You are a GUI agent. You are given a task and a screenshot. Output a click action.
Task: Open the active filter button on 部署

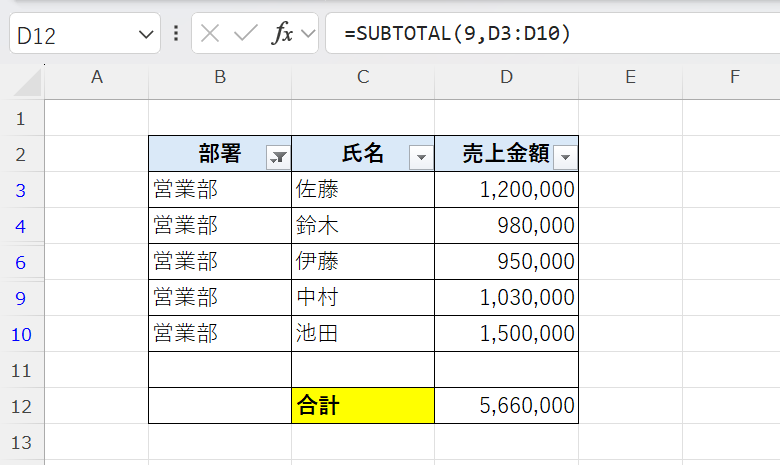pos(278,156)
